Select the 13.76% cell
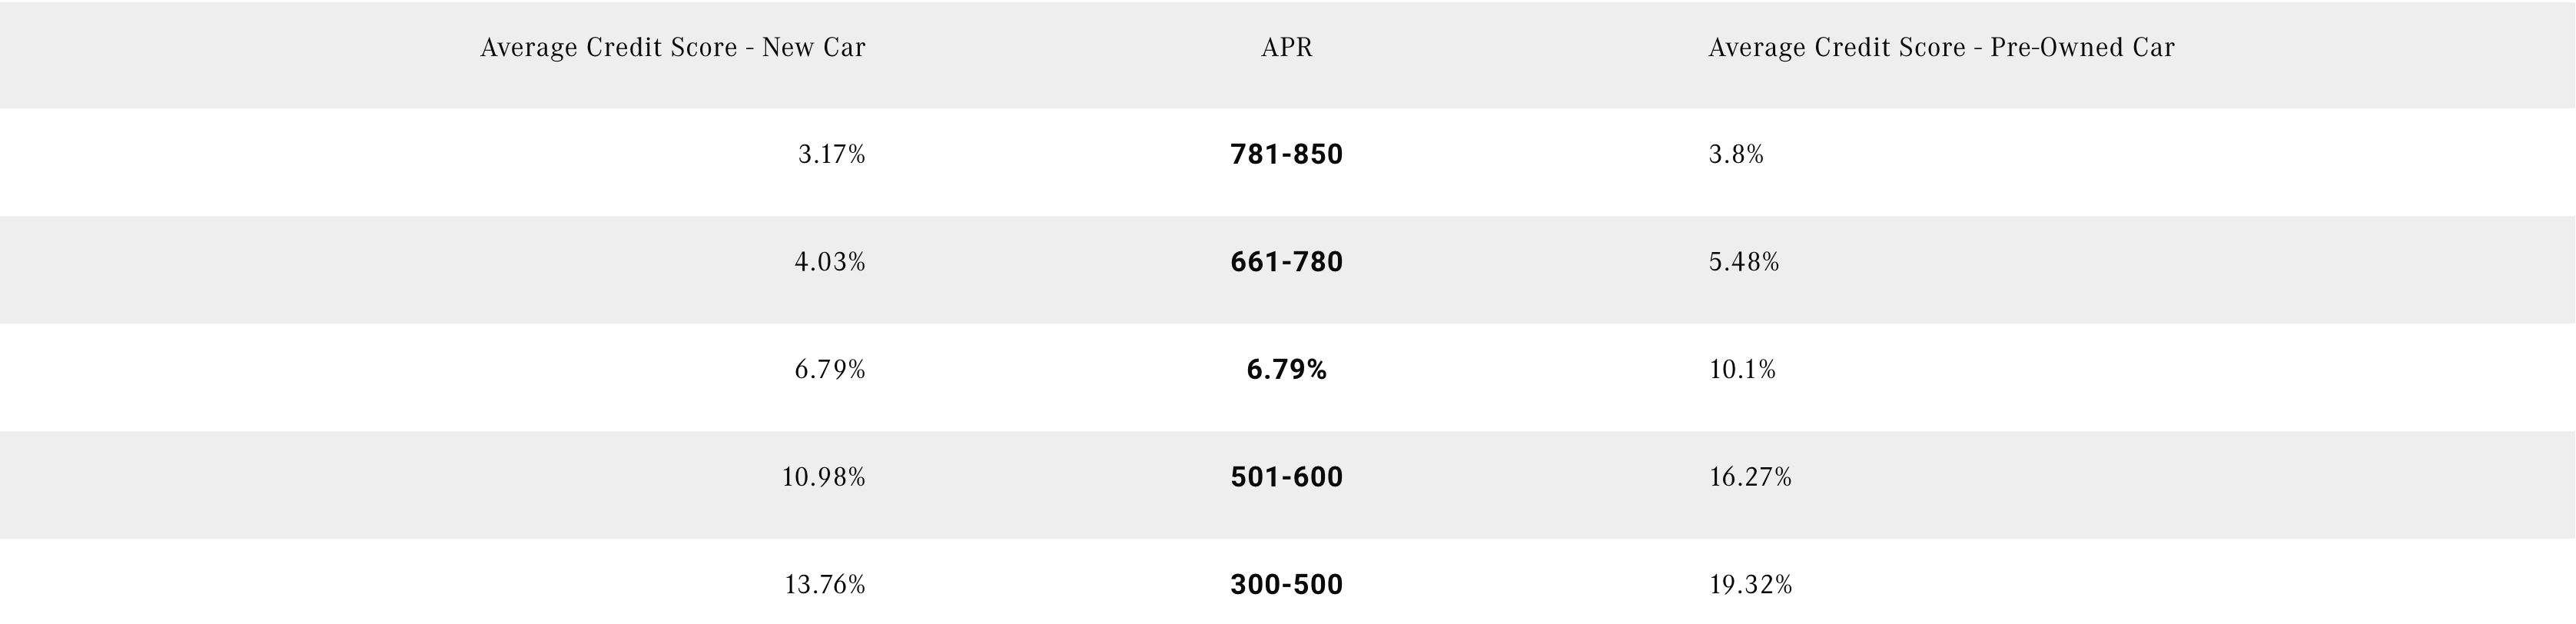This screenshot has height=624, width=2576. pyautogui.click(x=824, y=585)
